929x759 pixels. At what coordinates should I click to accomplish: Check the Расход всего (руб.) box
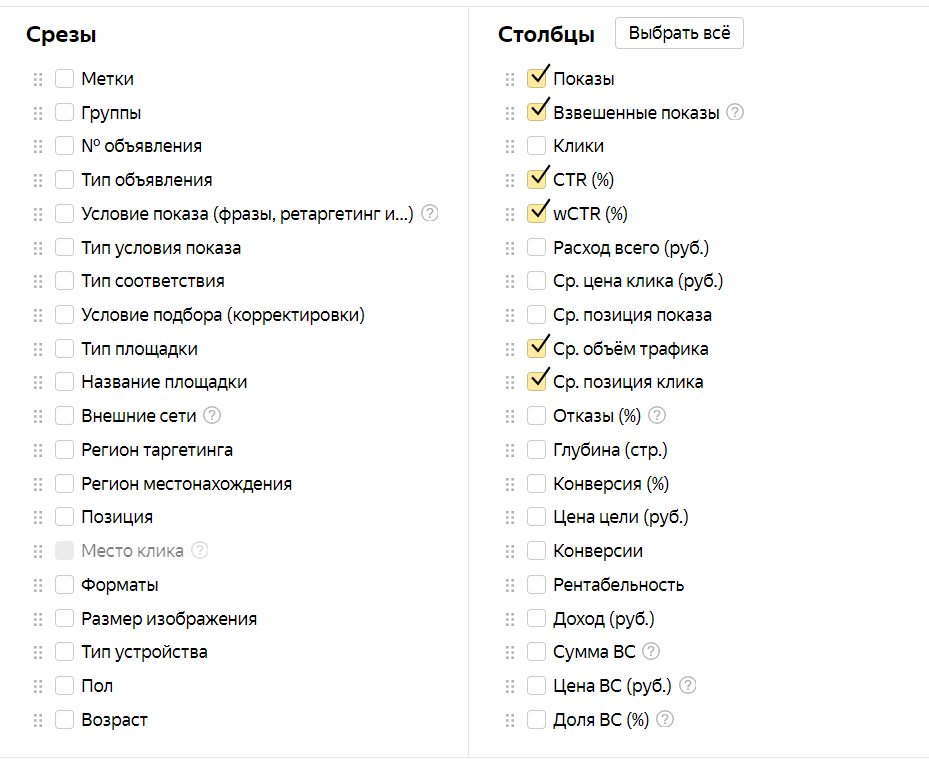tap(536, 247)
